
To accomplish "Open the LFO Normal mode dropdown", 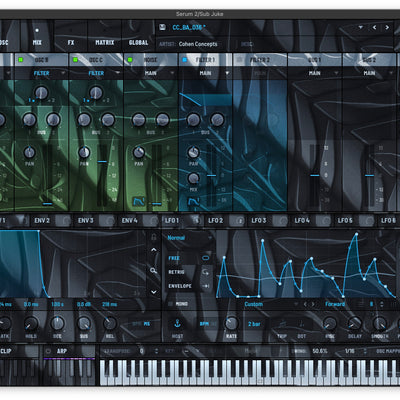I will (189, 238).
